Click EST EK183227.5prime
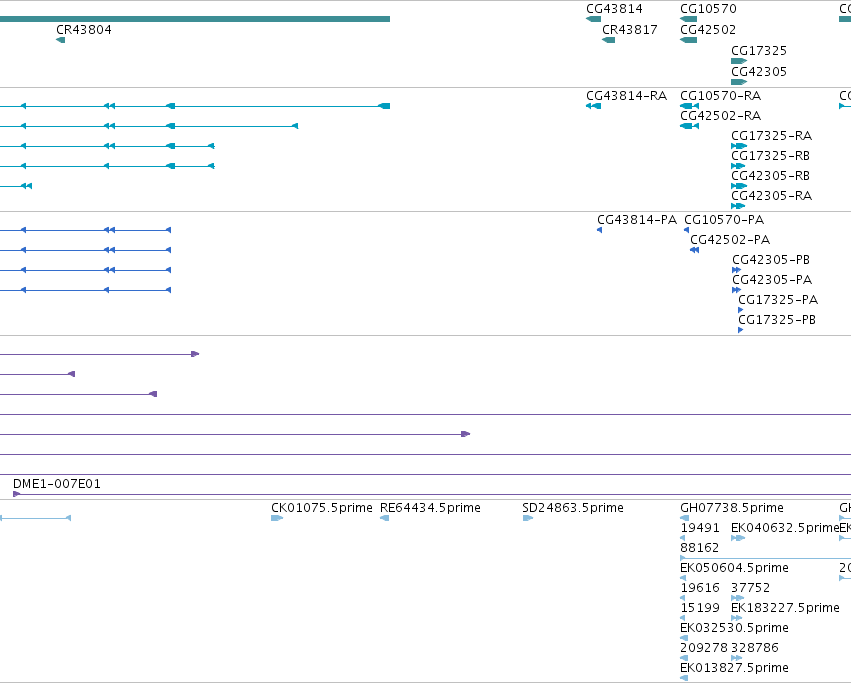This screenshot has height=683, width=851. 736,618
